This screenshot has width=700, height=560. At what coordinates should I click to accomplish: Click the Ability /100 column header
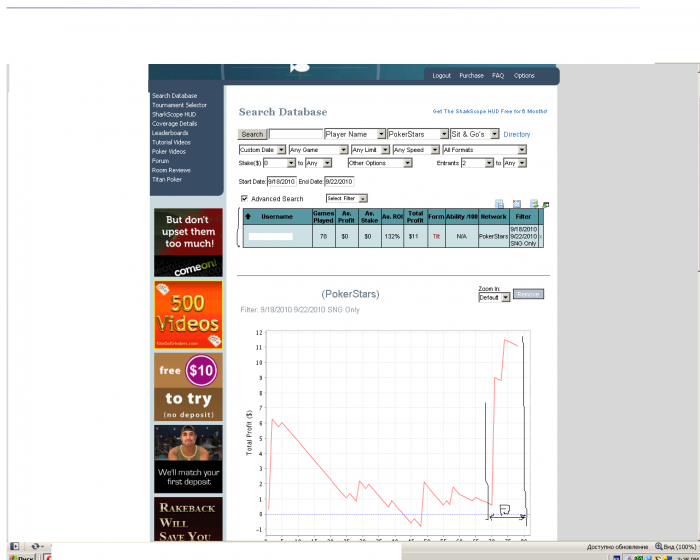coord(462,217)
